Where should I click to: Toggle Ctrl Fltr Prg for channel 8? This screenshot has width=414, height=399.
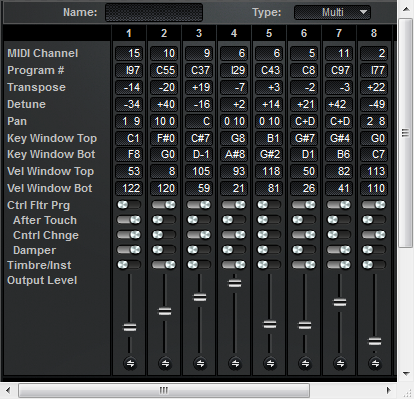click(x=374, y=205)
